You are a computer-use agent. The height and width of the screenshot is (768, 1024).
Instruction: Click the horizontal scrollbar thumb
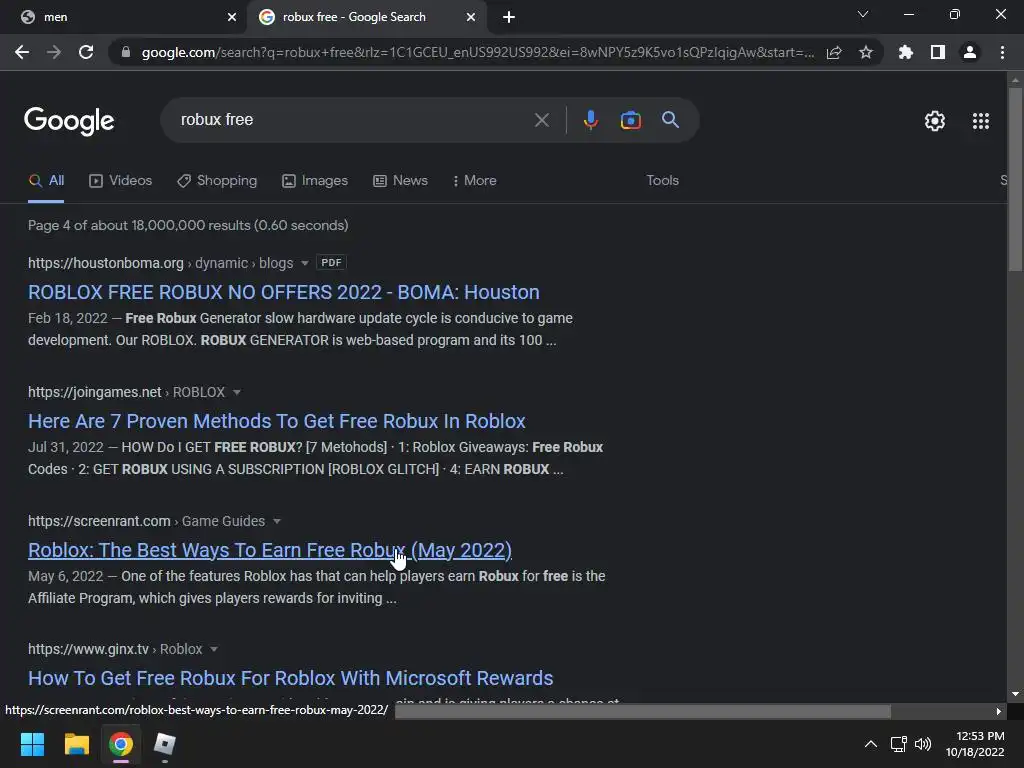[x=643, y=711]
